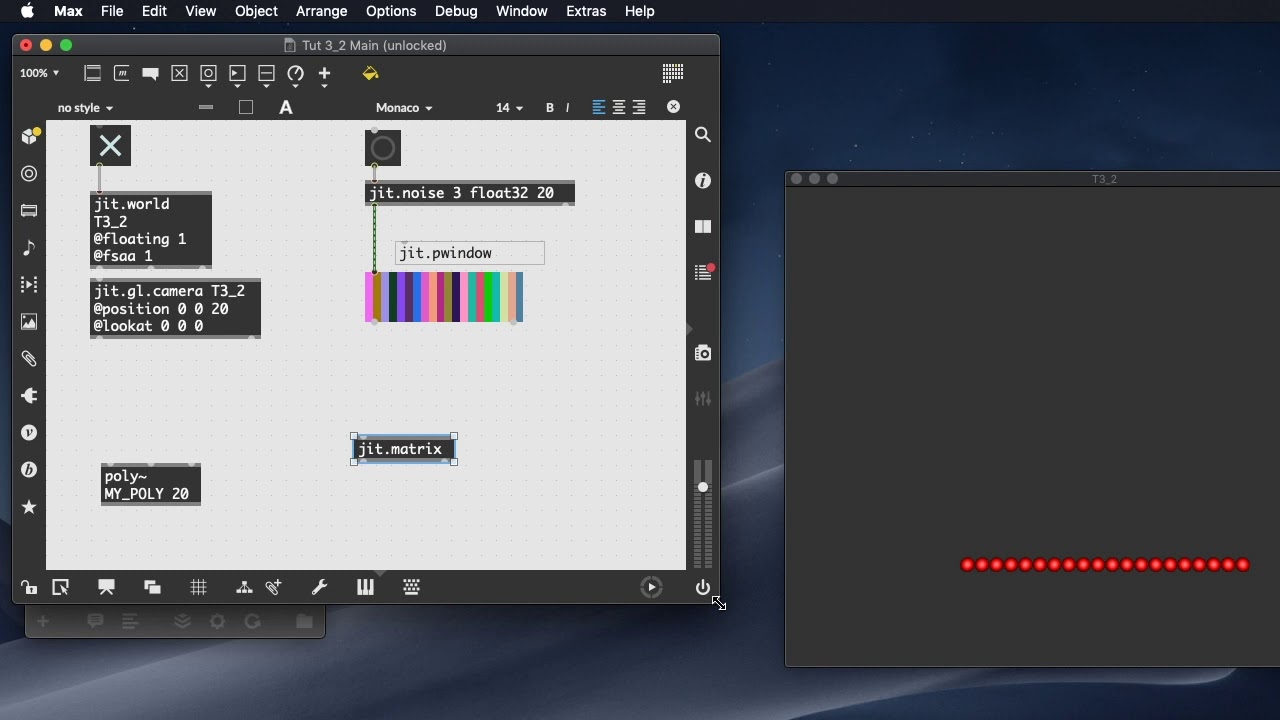Select the yellow paint bucket tool
Viewport: 1280px width, 720px height.
(370, 73)
